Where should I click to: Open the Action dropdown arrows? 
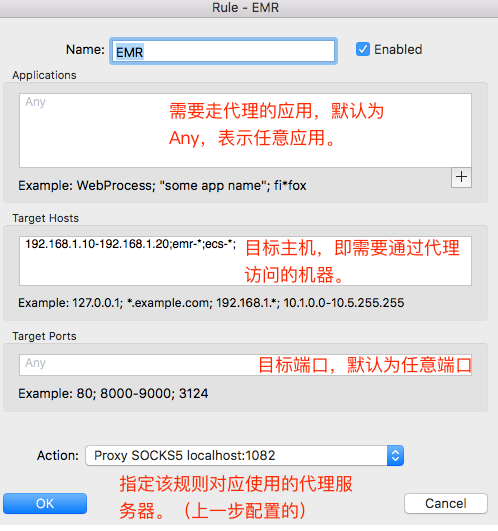coord(395,455)
